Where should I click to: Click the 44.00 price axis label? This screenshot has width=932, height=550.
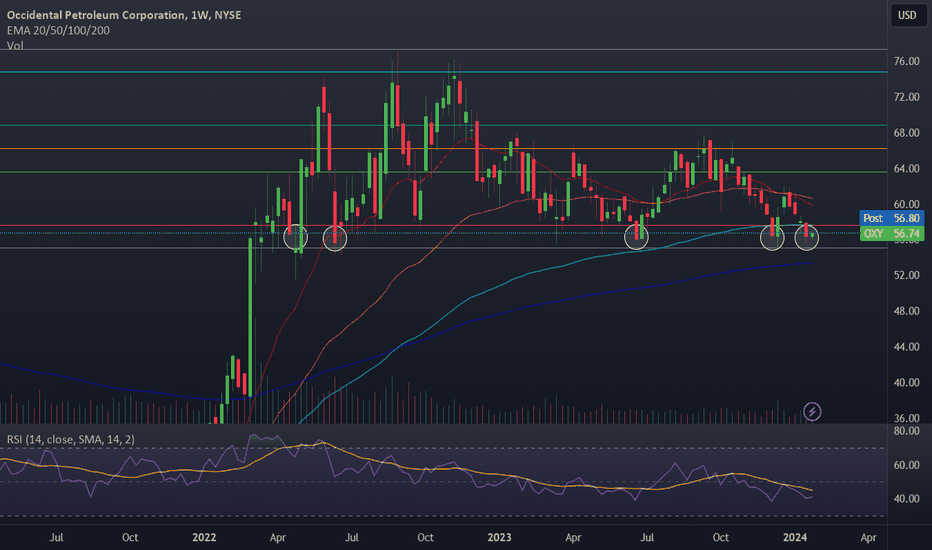pyautogui.click(x=906, y=347)
